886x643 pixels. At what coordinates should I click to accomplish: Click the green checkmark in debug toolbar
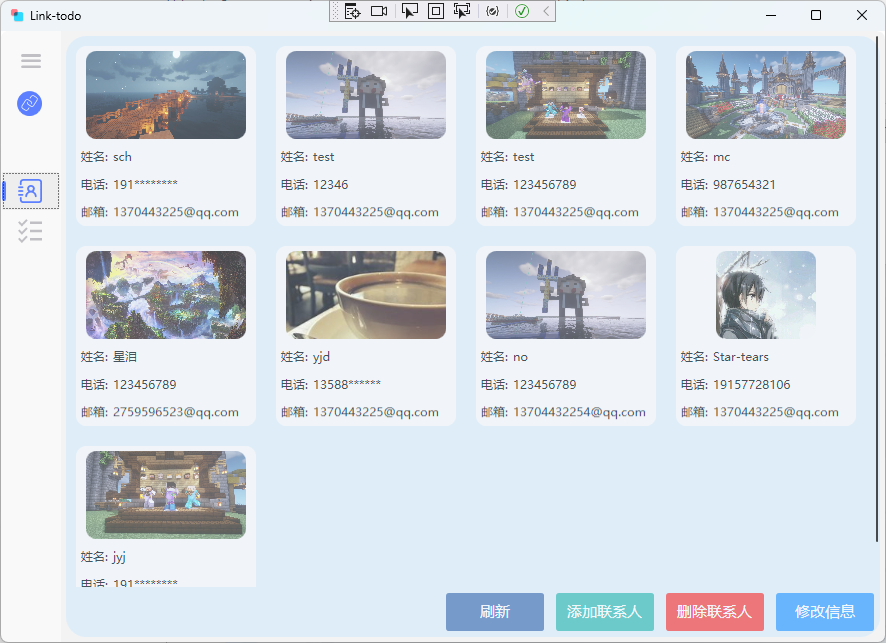point(522,11)
